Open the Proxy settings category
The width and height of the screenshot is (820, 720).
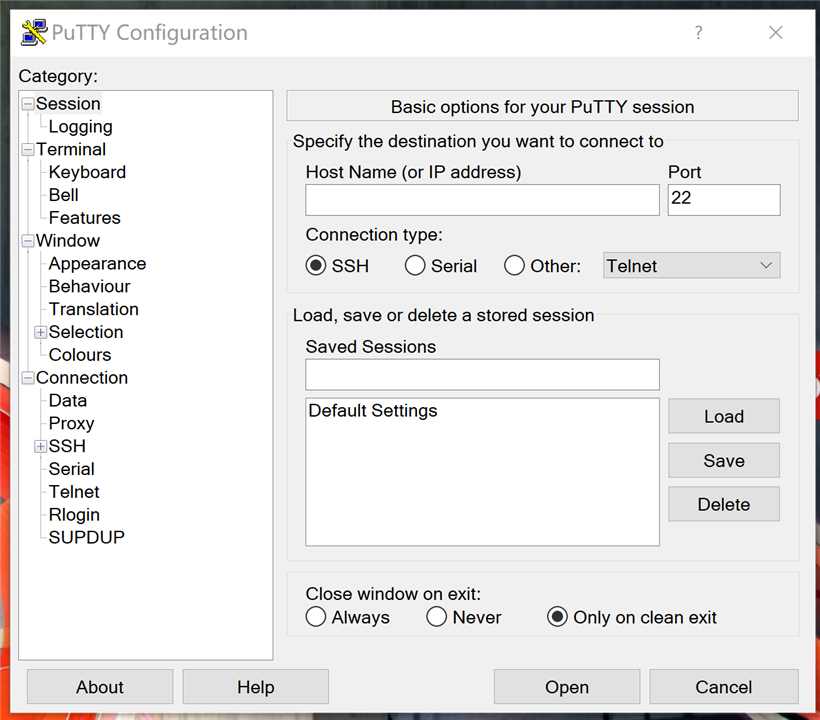tap(71, 423)
